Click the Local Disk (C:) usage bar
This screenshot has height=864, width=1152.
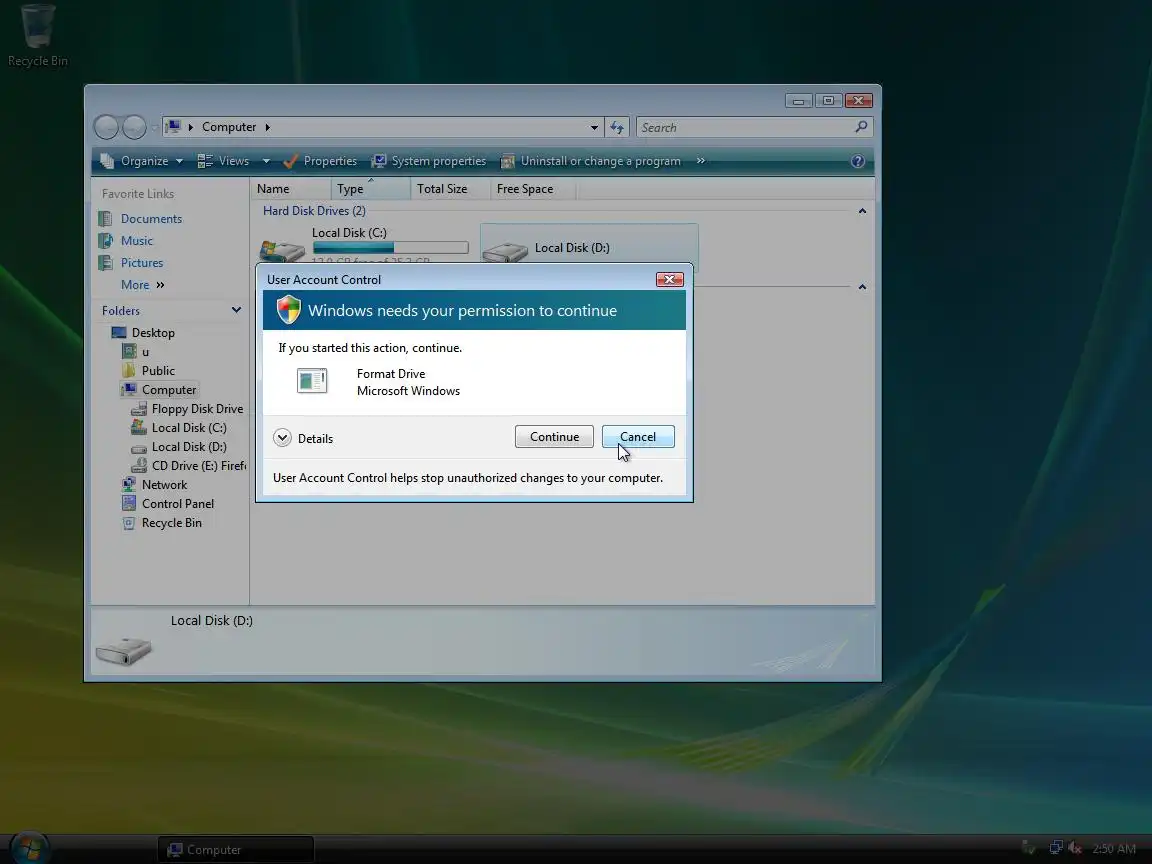click(390, 248)
